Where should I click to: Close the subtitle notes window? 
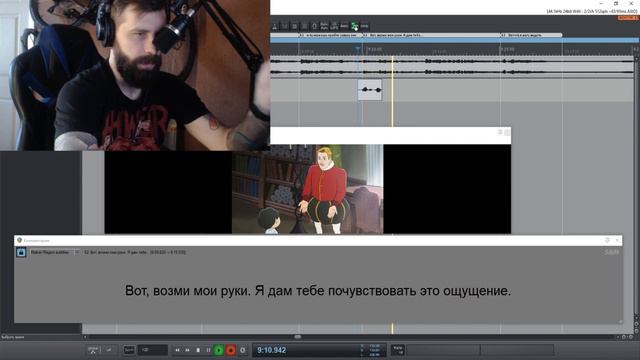click(x=617, y=240)
